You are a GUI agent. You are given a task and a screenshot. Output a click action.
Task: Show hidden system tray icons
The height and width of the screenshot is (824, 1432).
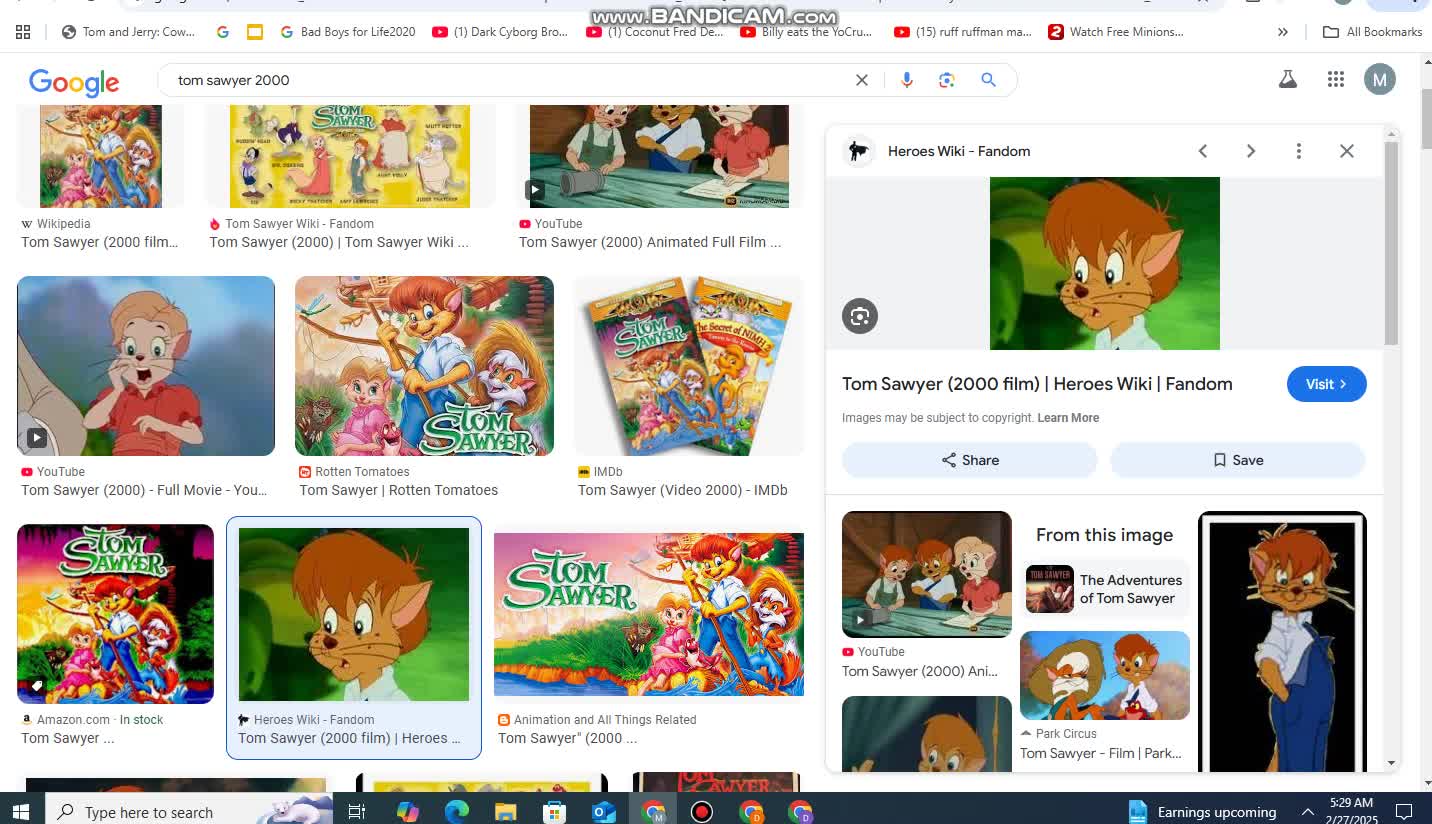[x=1307, y=811]
